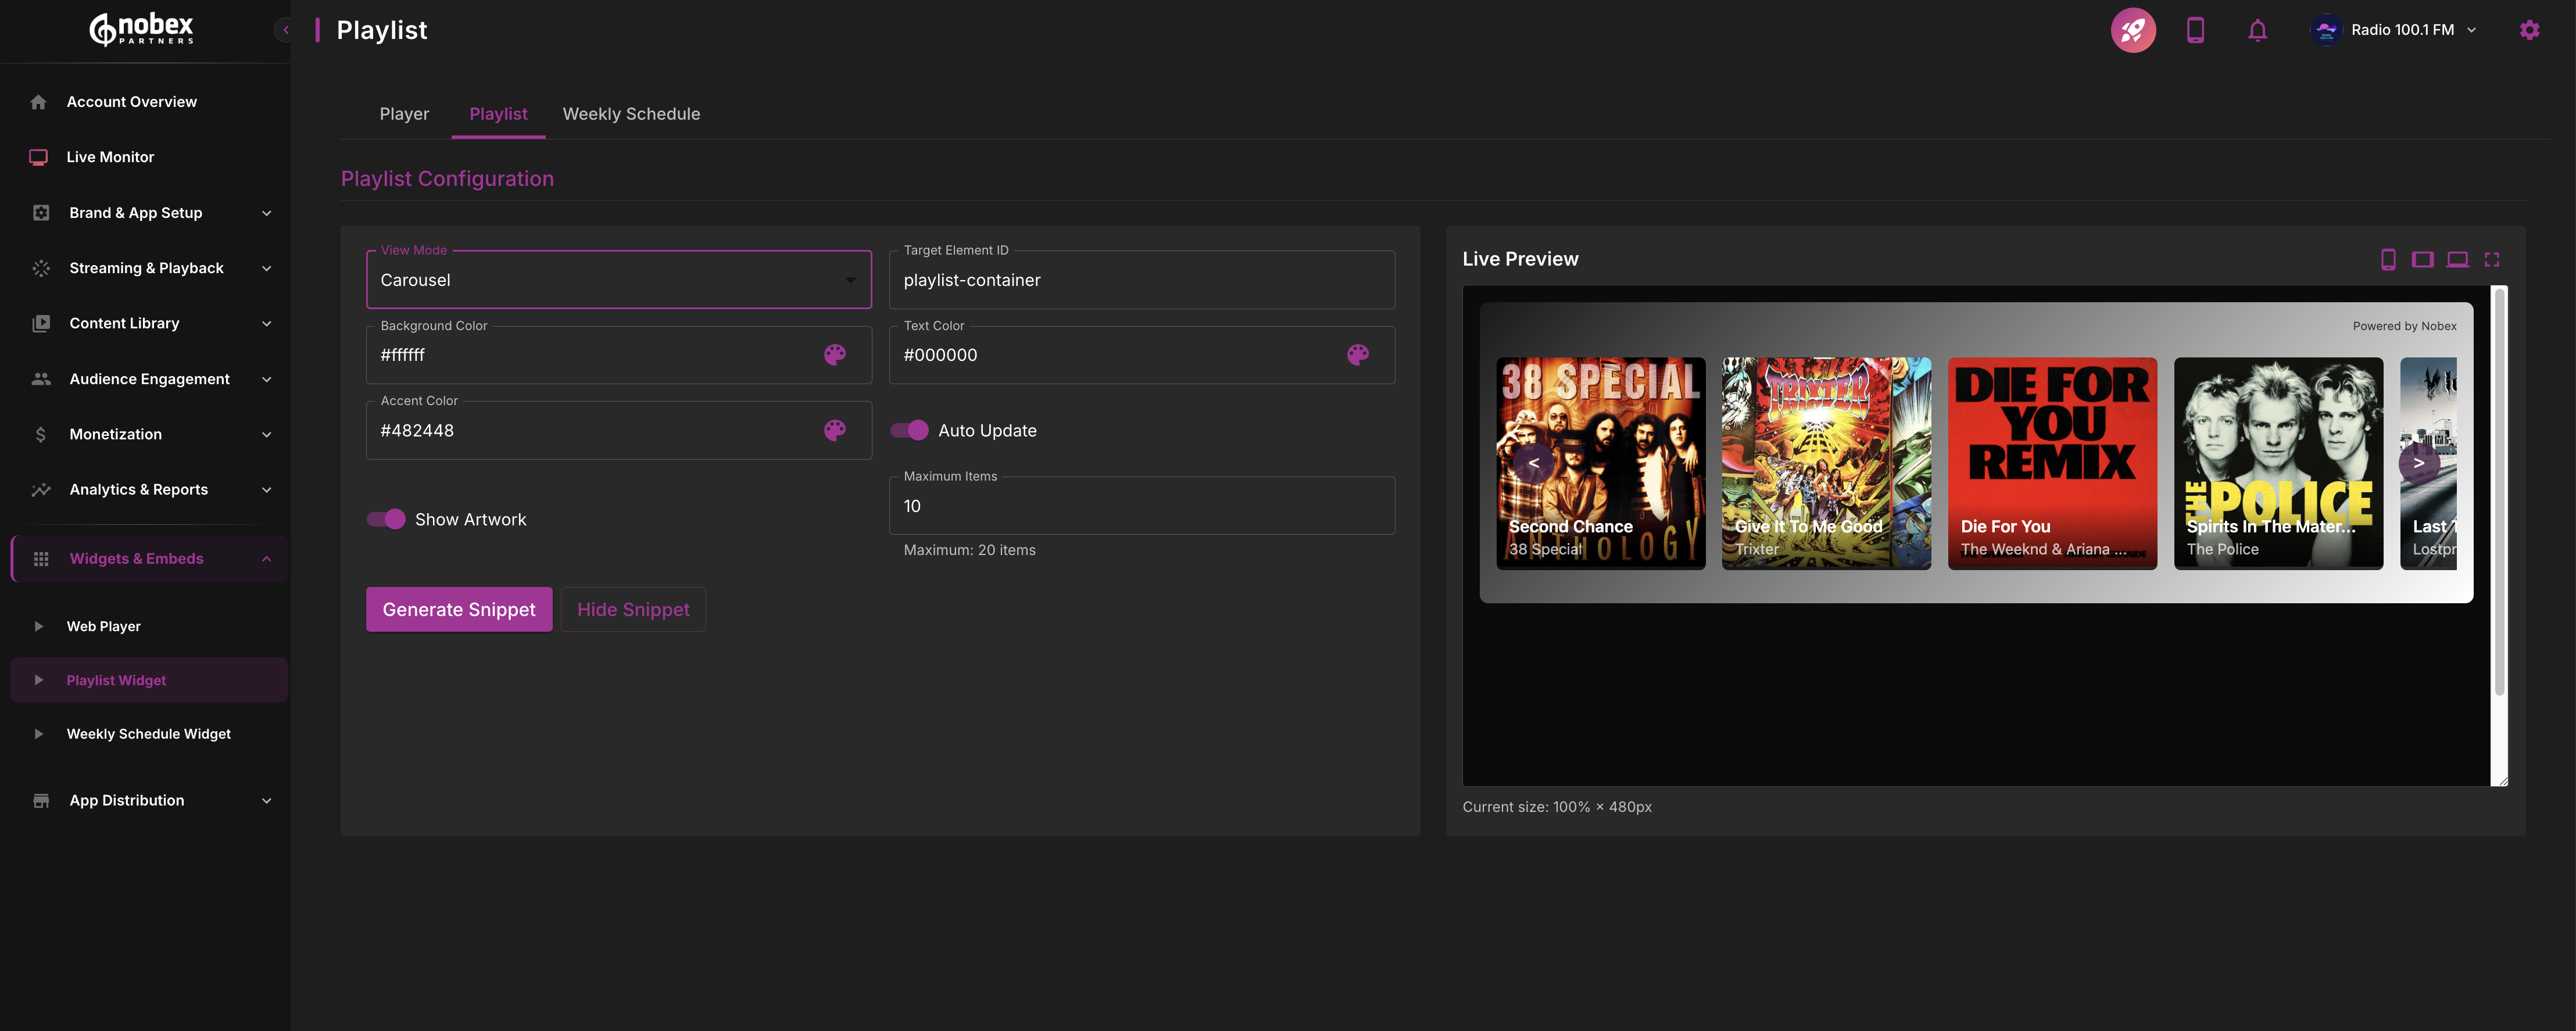Viewport: 2576px width, 1031px height.
Task: Switch to the Weekly Schedule tab
Action: click(631, 114)
